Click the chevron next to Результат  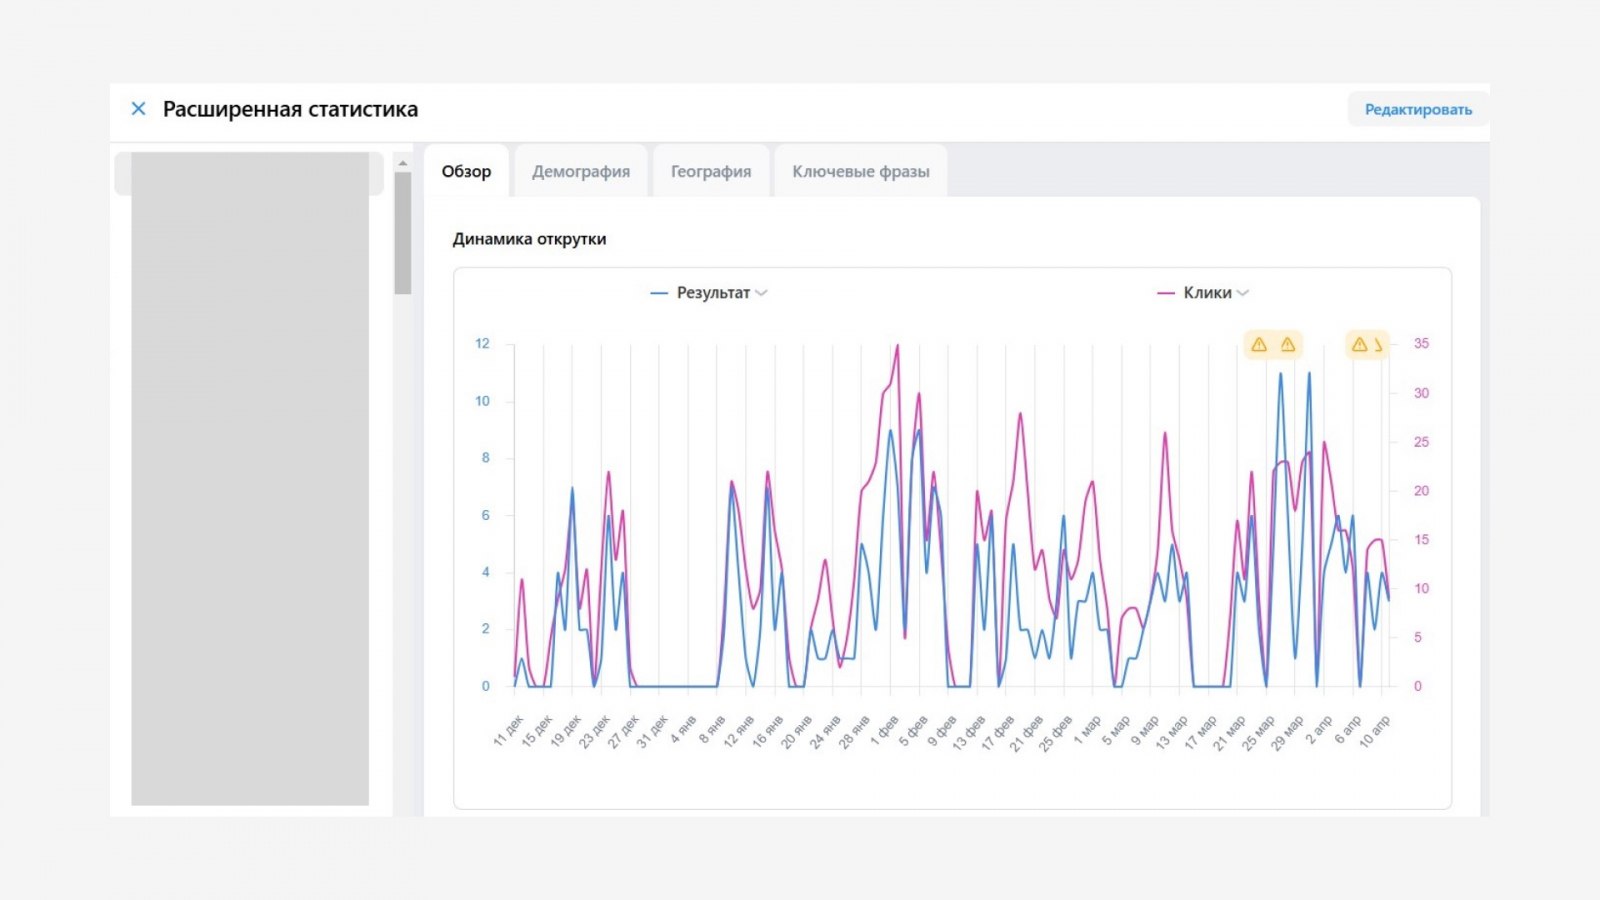[x=761, y=293]
